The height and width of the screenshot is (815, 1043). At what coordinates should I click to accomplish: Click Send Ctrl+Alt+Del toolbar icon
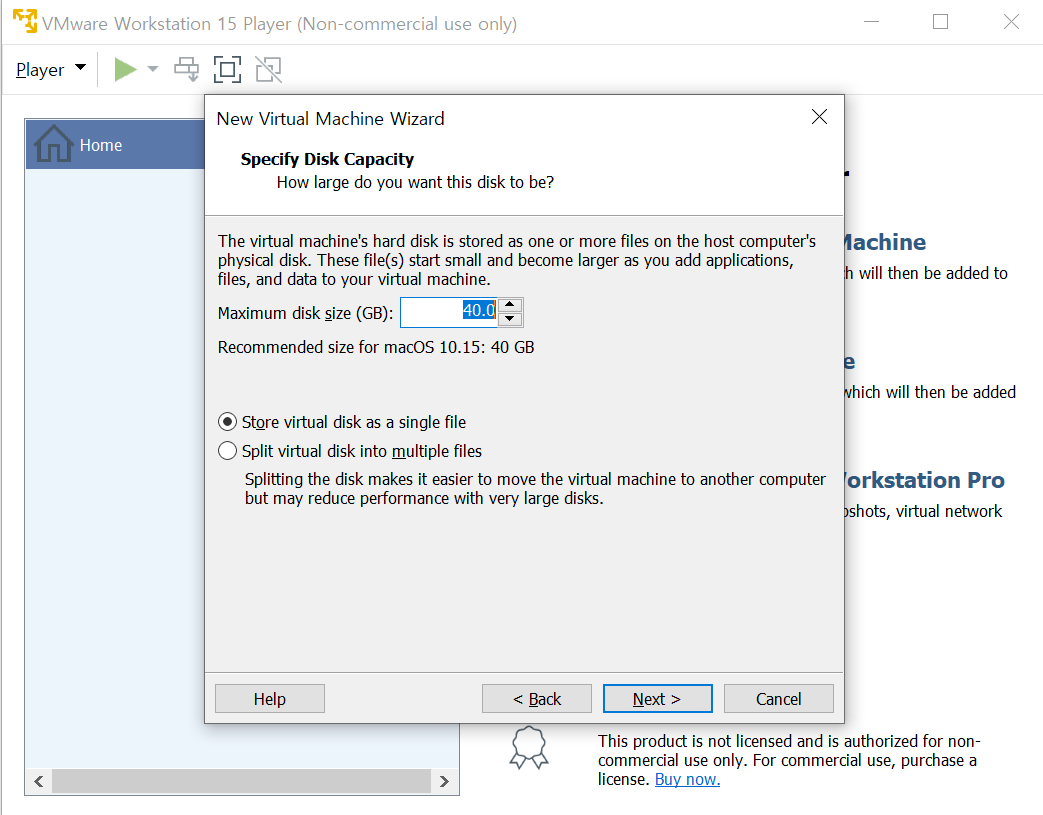(x=187, y=69)
